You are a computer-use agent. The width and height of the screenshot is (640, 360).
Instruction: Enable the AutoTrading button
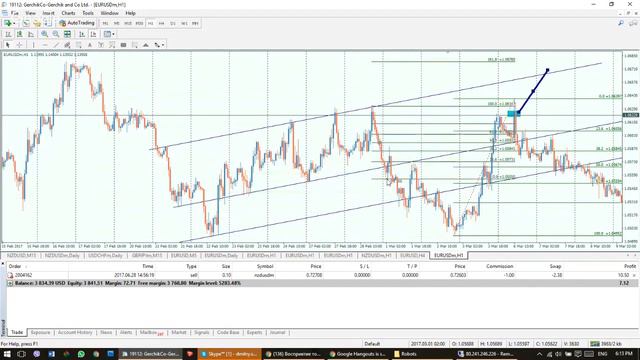77,23
